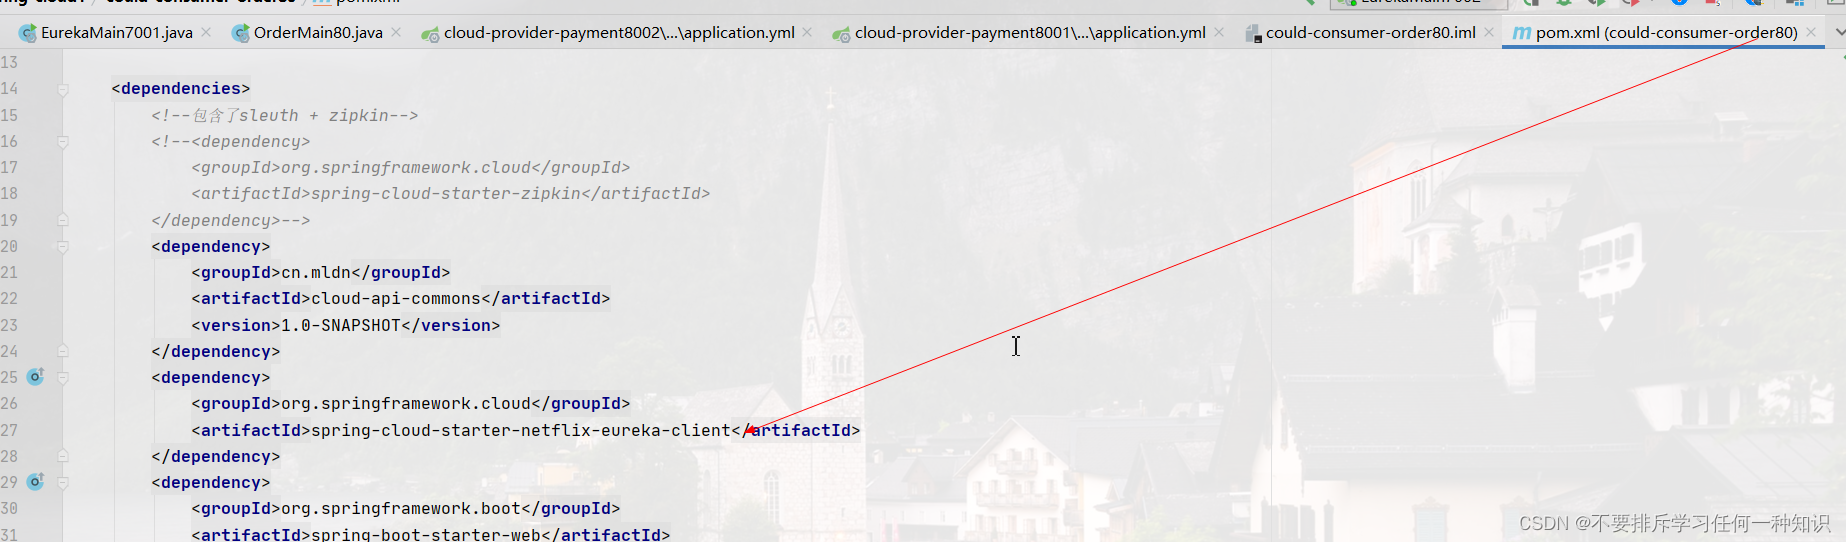This screenshot has height=542, width=1846.
Task: Click the <dependency> opening tag on line 20
Action: coord(211,246)
